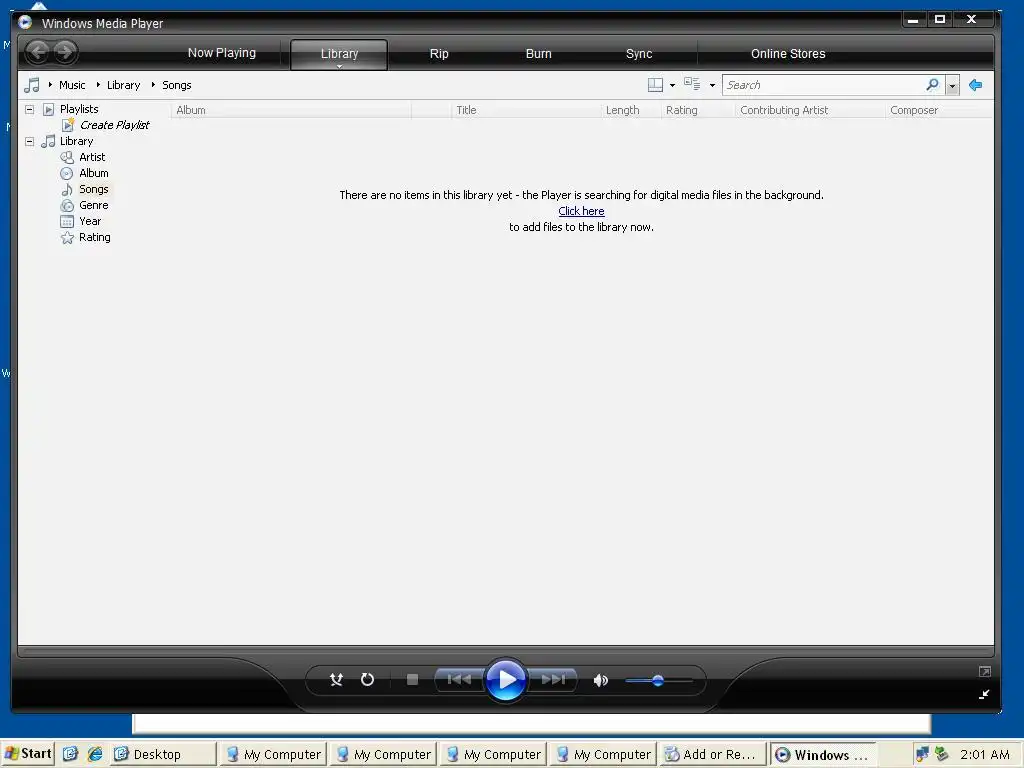Image resolution: width=1024 pixels, height=768 pixels.
Task: Sort by the Title column header
Action: 525,110
